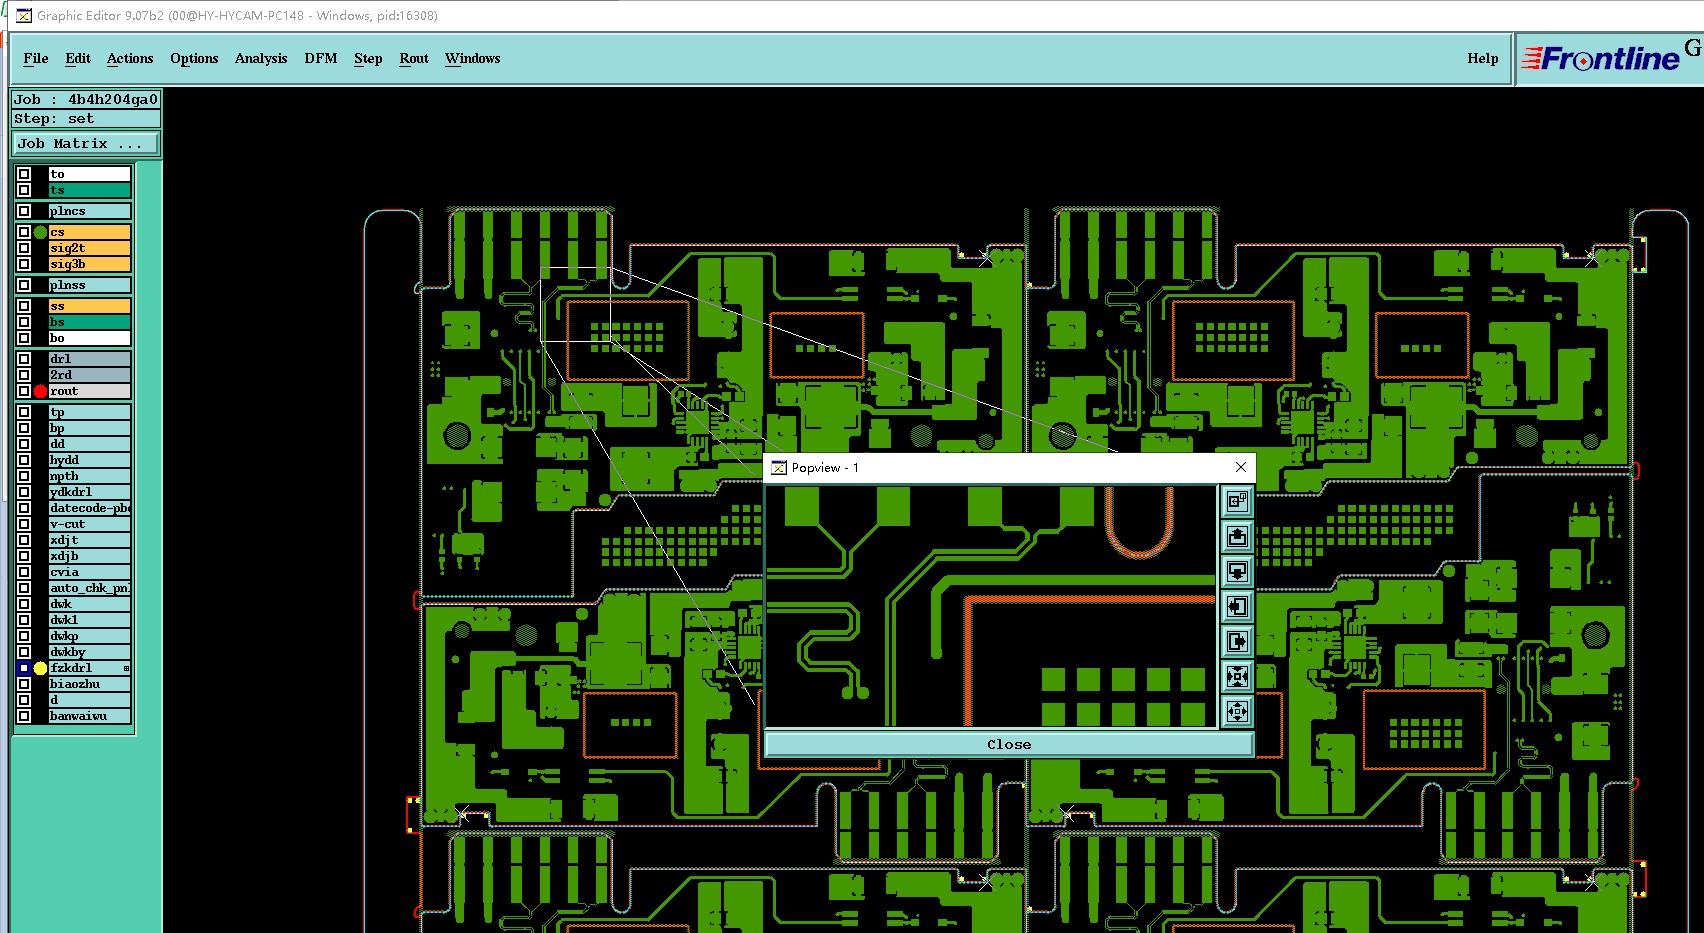The width and height of the screenshot is (1704, 933).
Task: Click the Popview title bar window icon
Action: (779, 467)
